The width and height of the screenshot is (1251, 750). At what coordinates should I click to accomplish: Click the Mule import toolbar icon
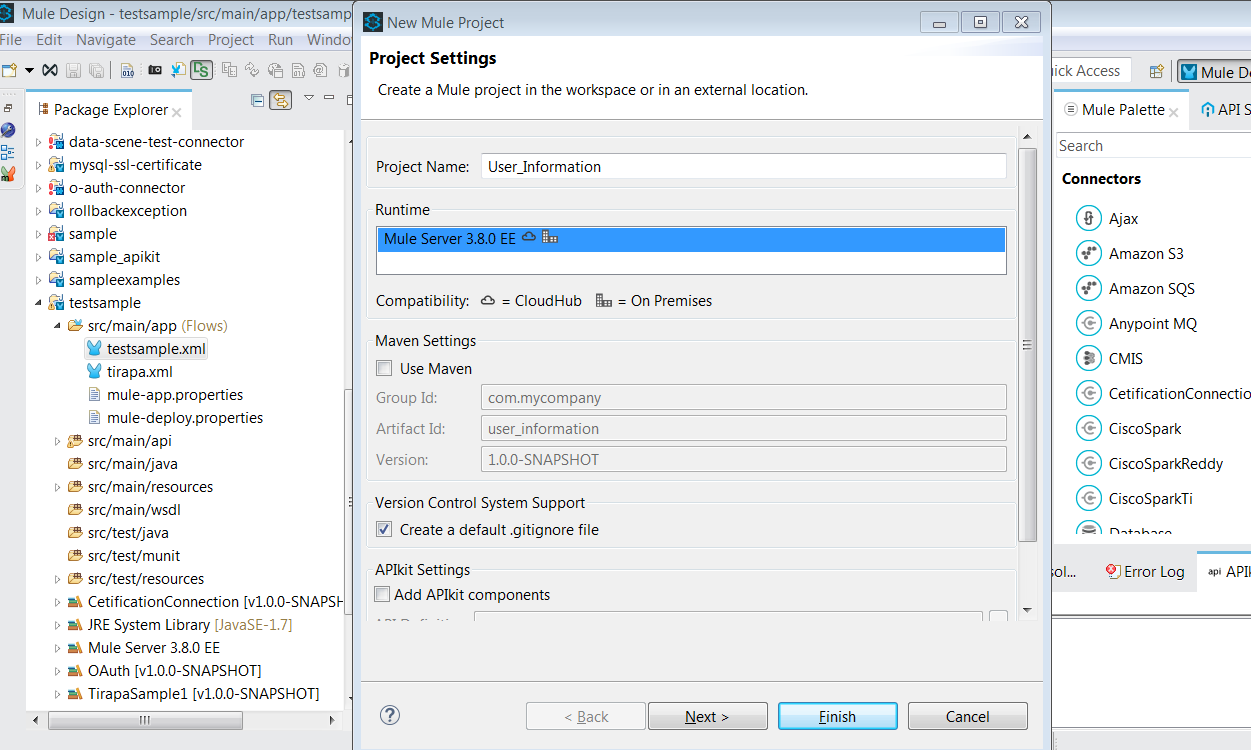[178, 70]
